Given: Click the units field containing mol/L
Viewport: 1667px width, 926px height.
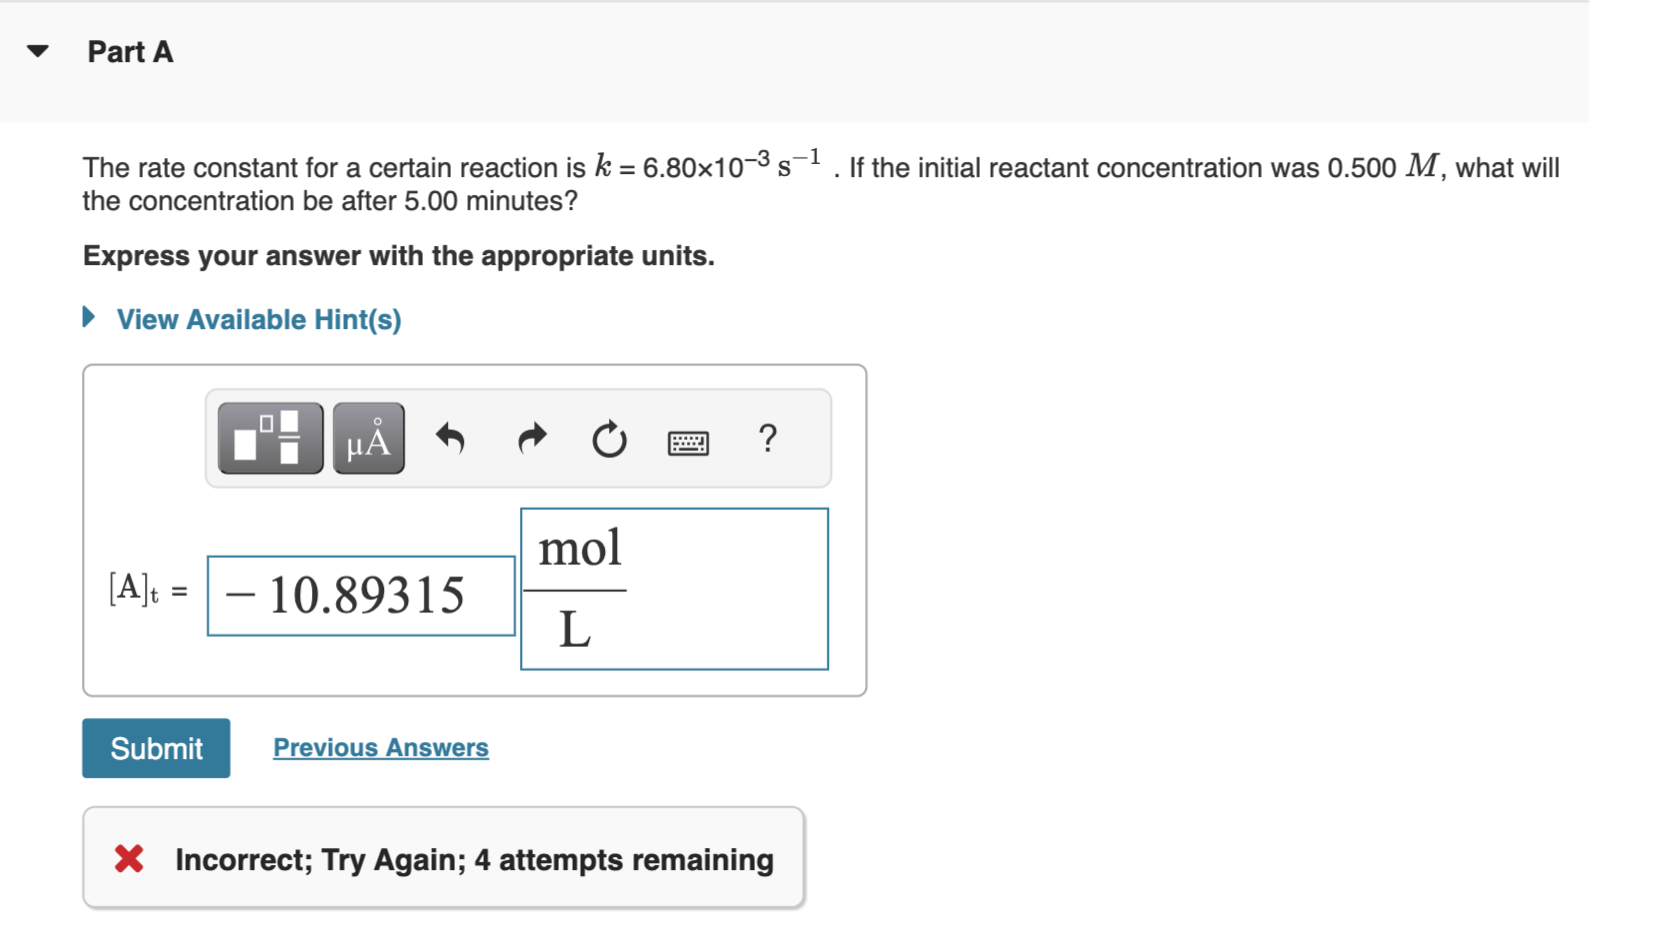Looking at the screenshot, I should pos(674,589).
